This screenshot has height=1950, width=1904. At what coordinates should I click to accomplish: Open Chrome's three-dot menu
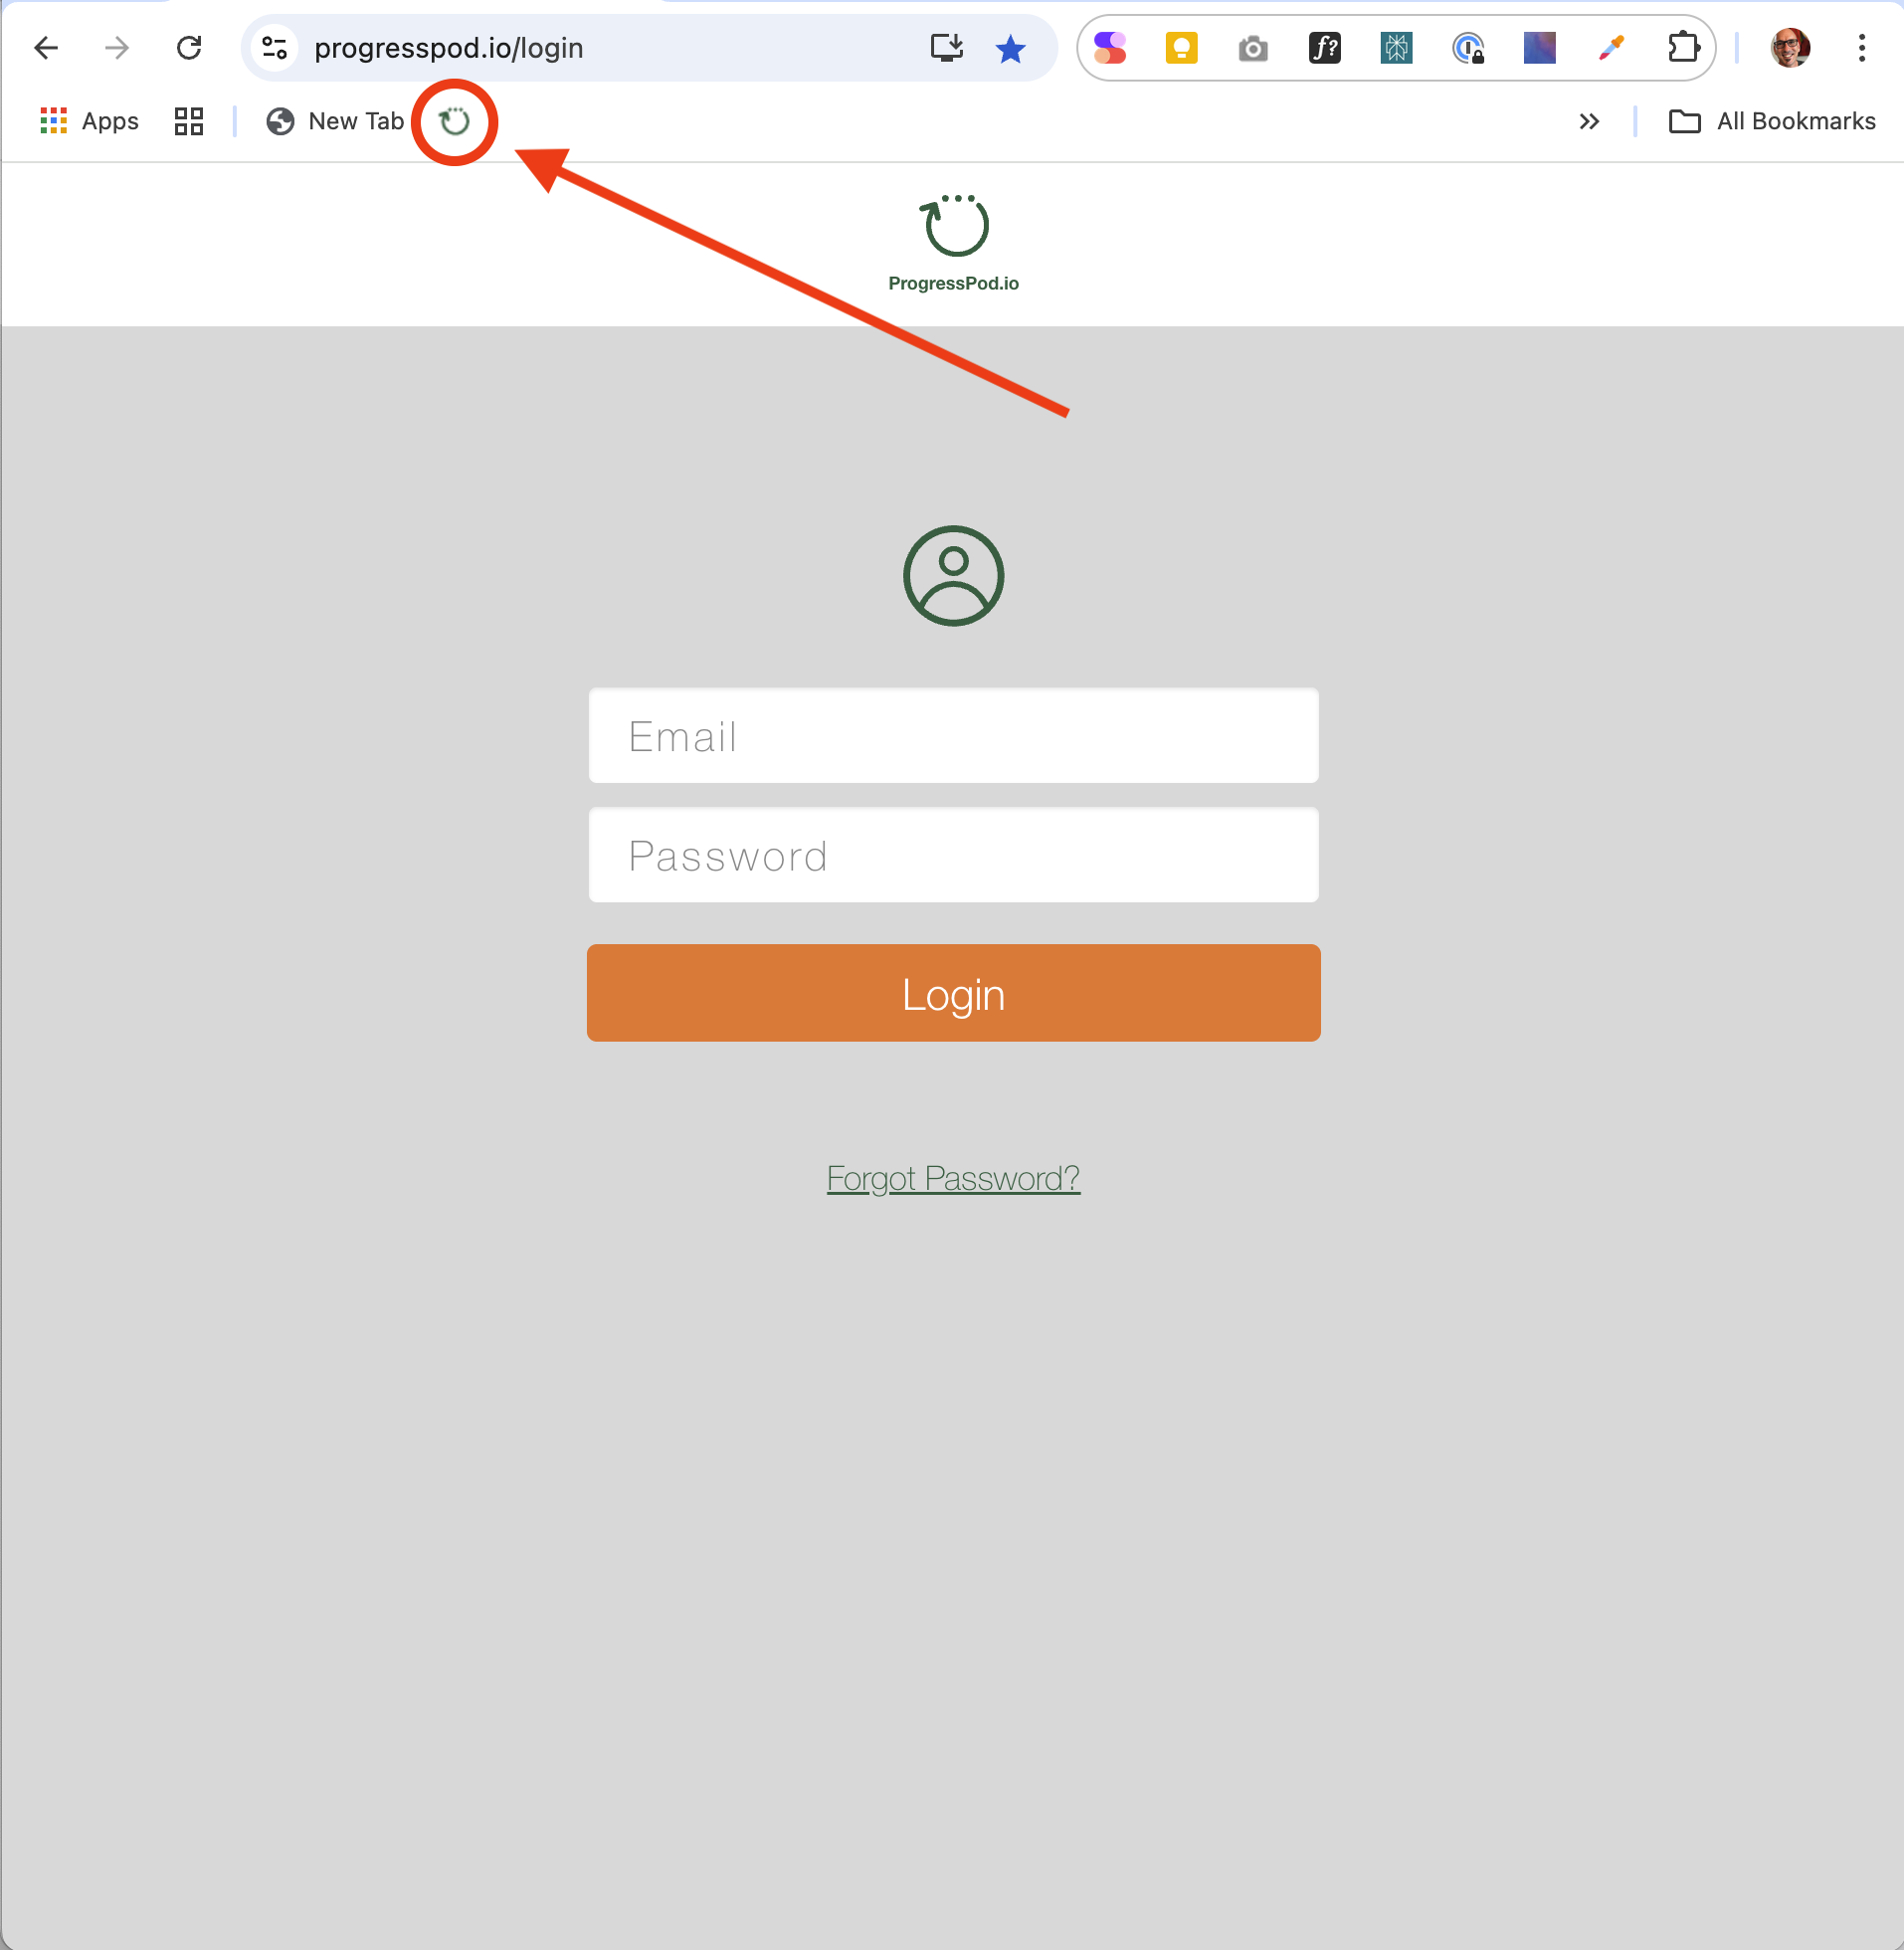pyautogui.click(x=1861, y=48)
